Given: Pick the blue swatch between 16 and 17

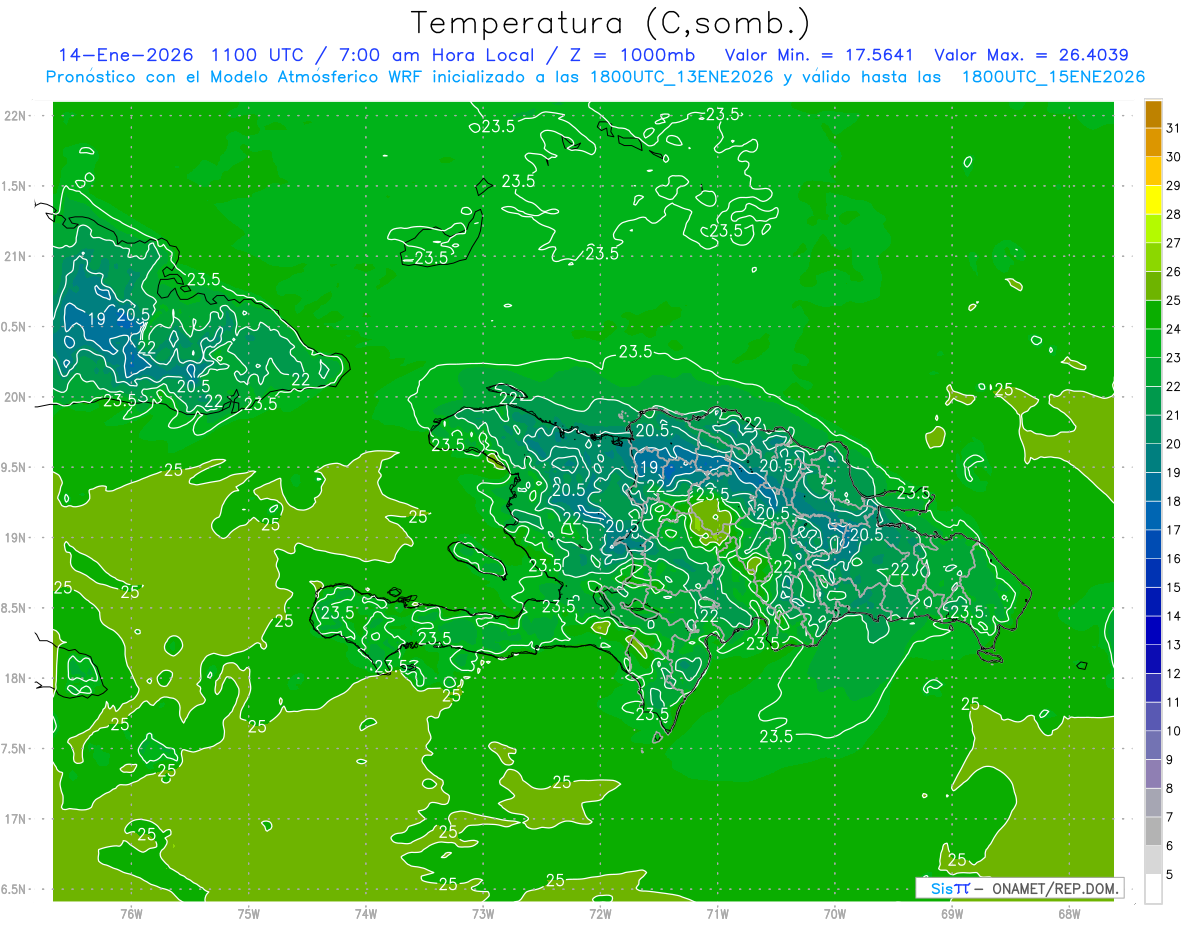Looking at the screenshot, I should [1153, 544].
